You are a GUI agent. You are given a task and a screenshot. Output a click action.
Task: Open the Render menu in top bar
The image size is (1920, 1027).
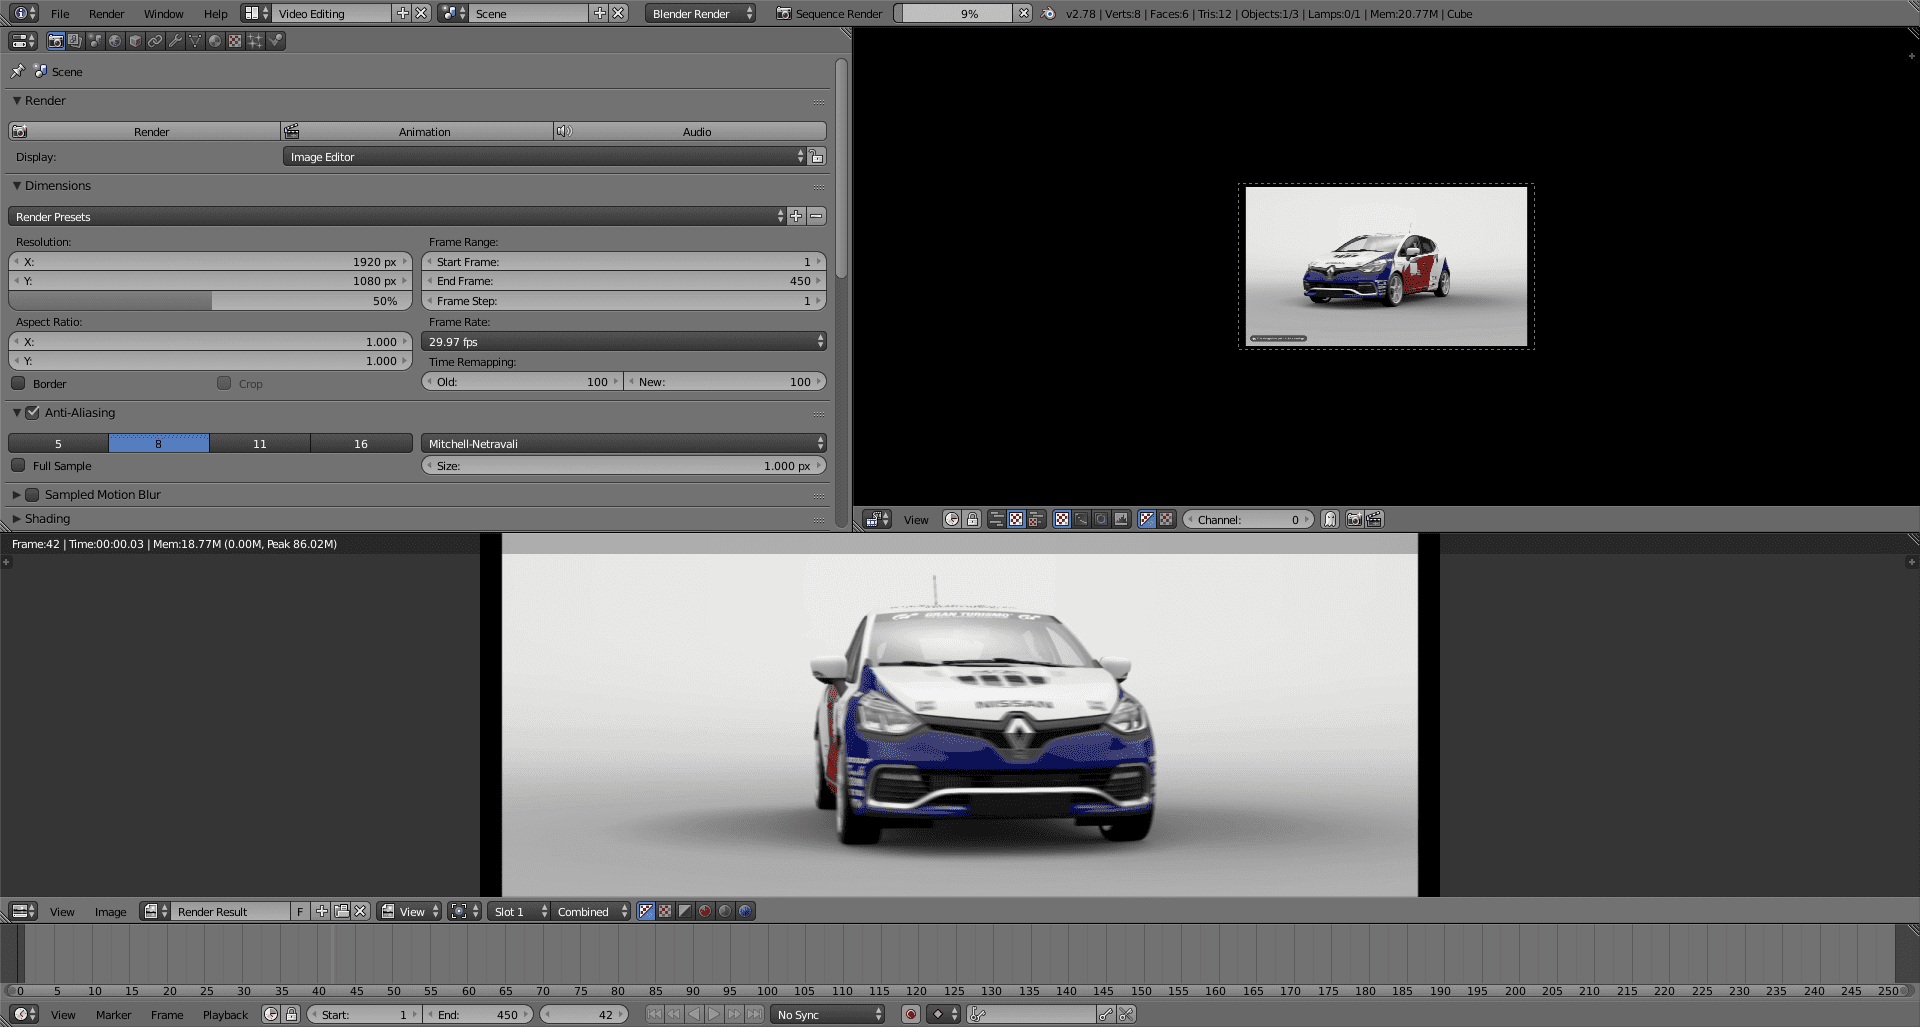tap(106, 14)
